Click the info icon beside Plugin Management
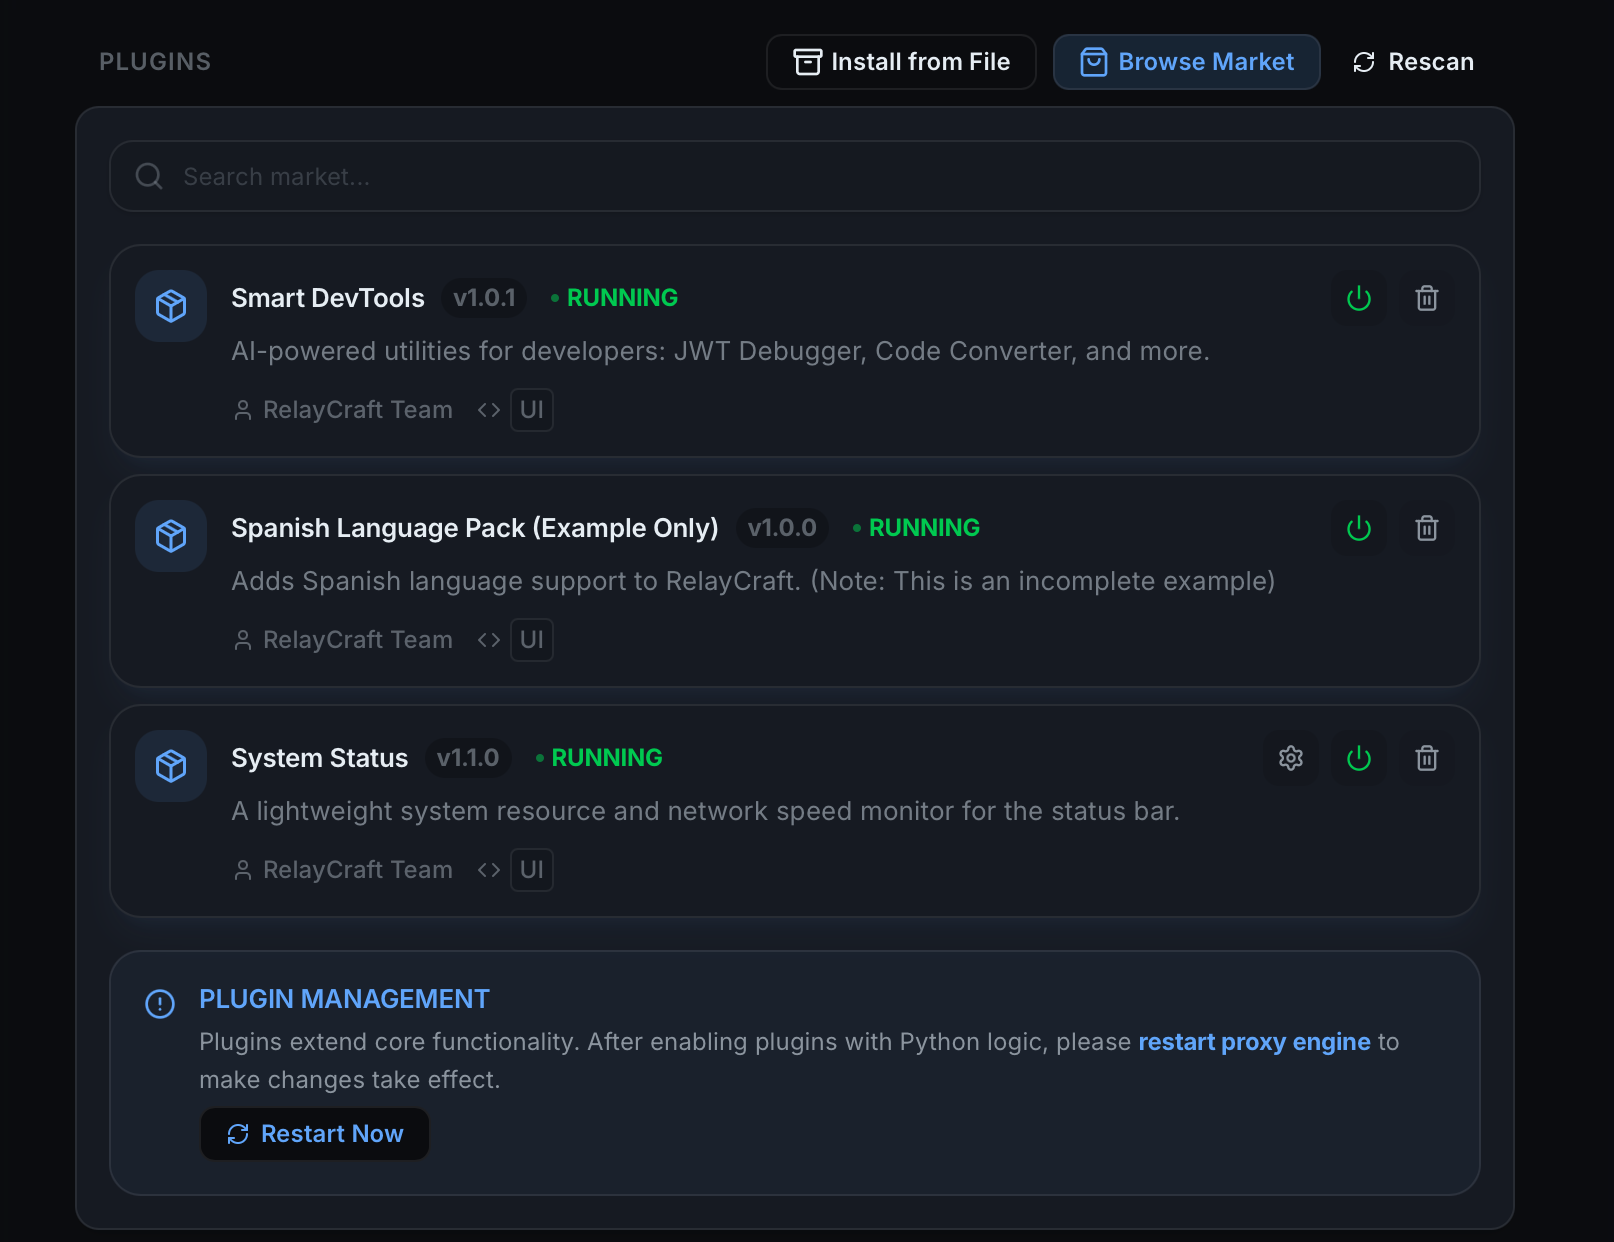 159,1004
